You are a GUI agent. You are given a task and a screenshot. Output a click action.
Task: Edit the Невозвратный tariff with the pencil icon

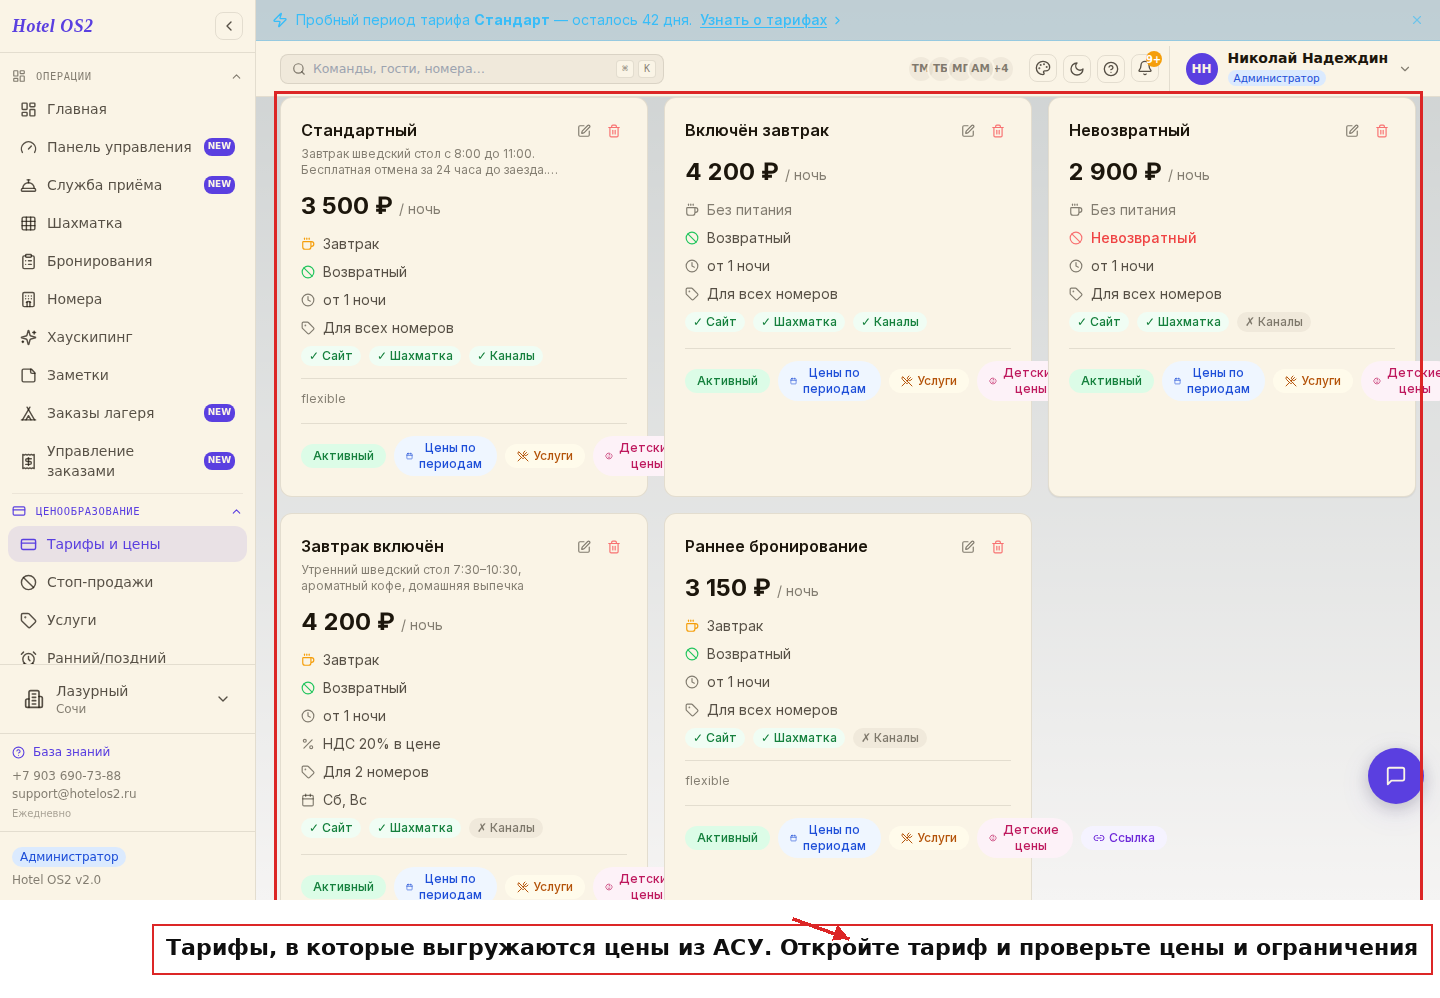coord(1352,131)
